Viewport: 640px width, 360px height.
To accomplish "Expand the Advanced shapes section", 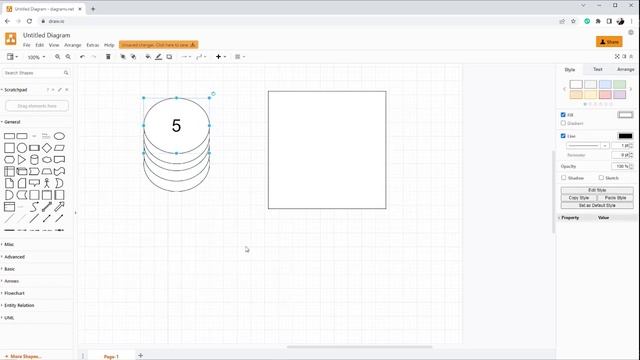I will click(14, 257).
